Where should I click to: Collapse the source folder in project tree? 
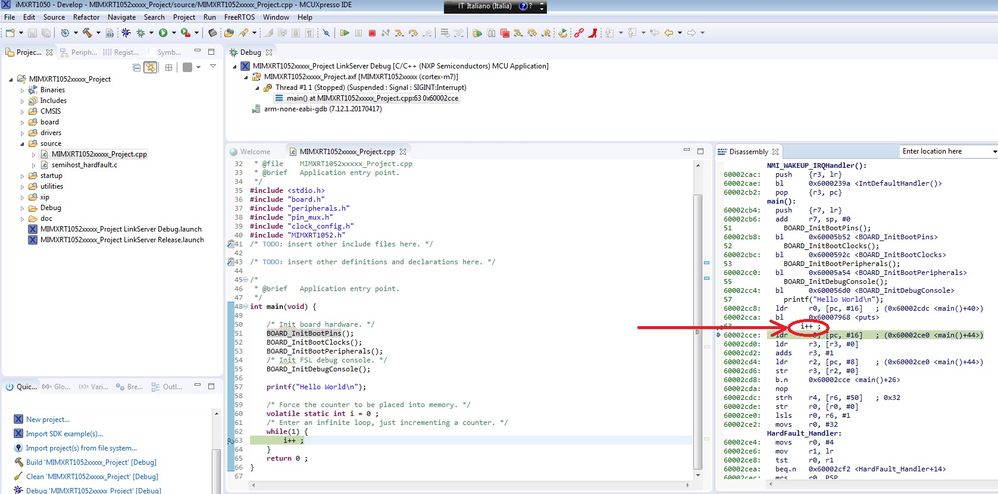[21, 143]
